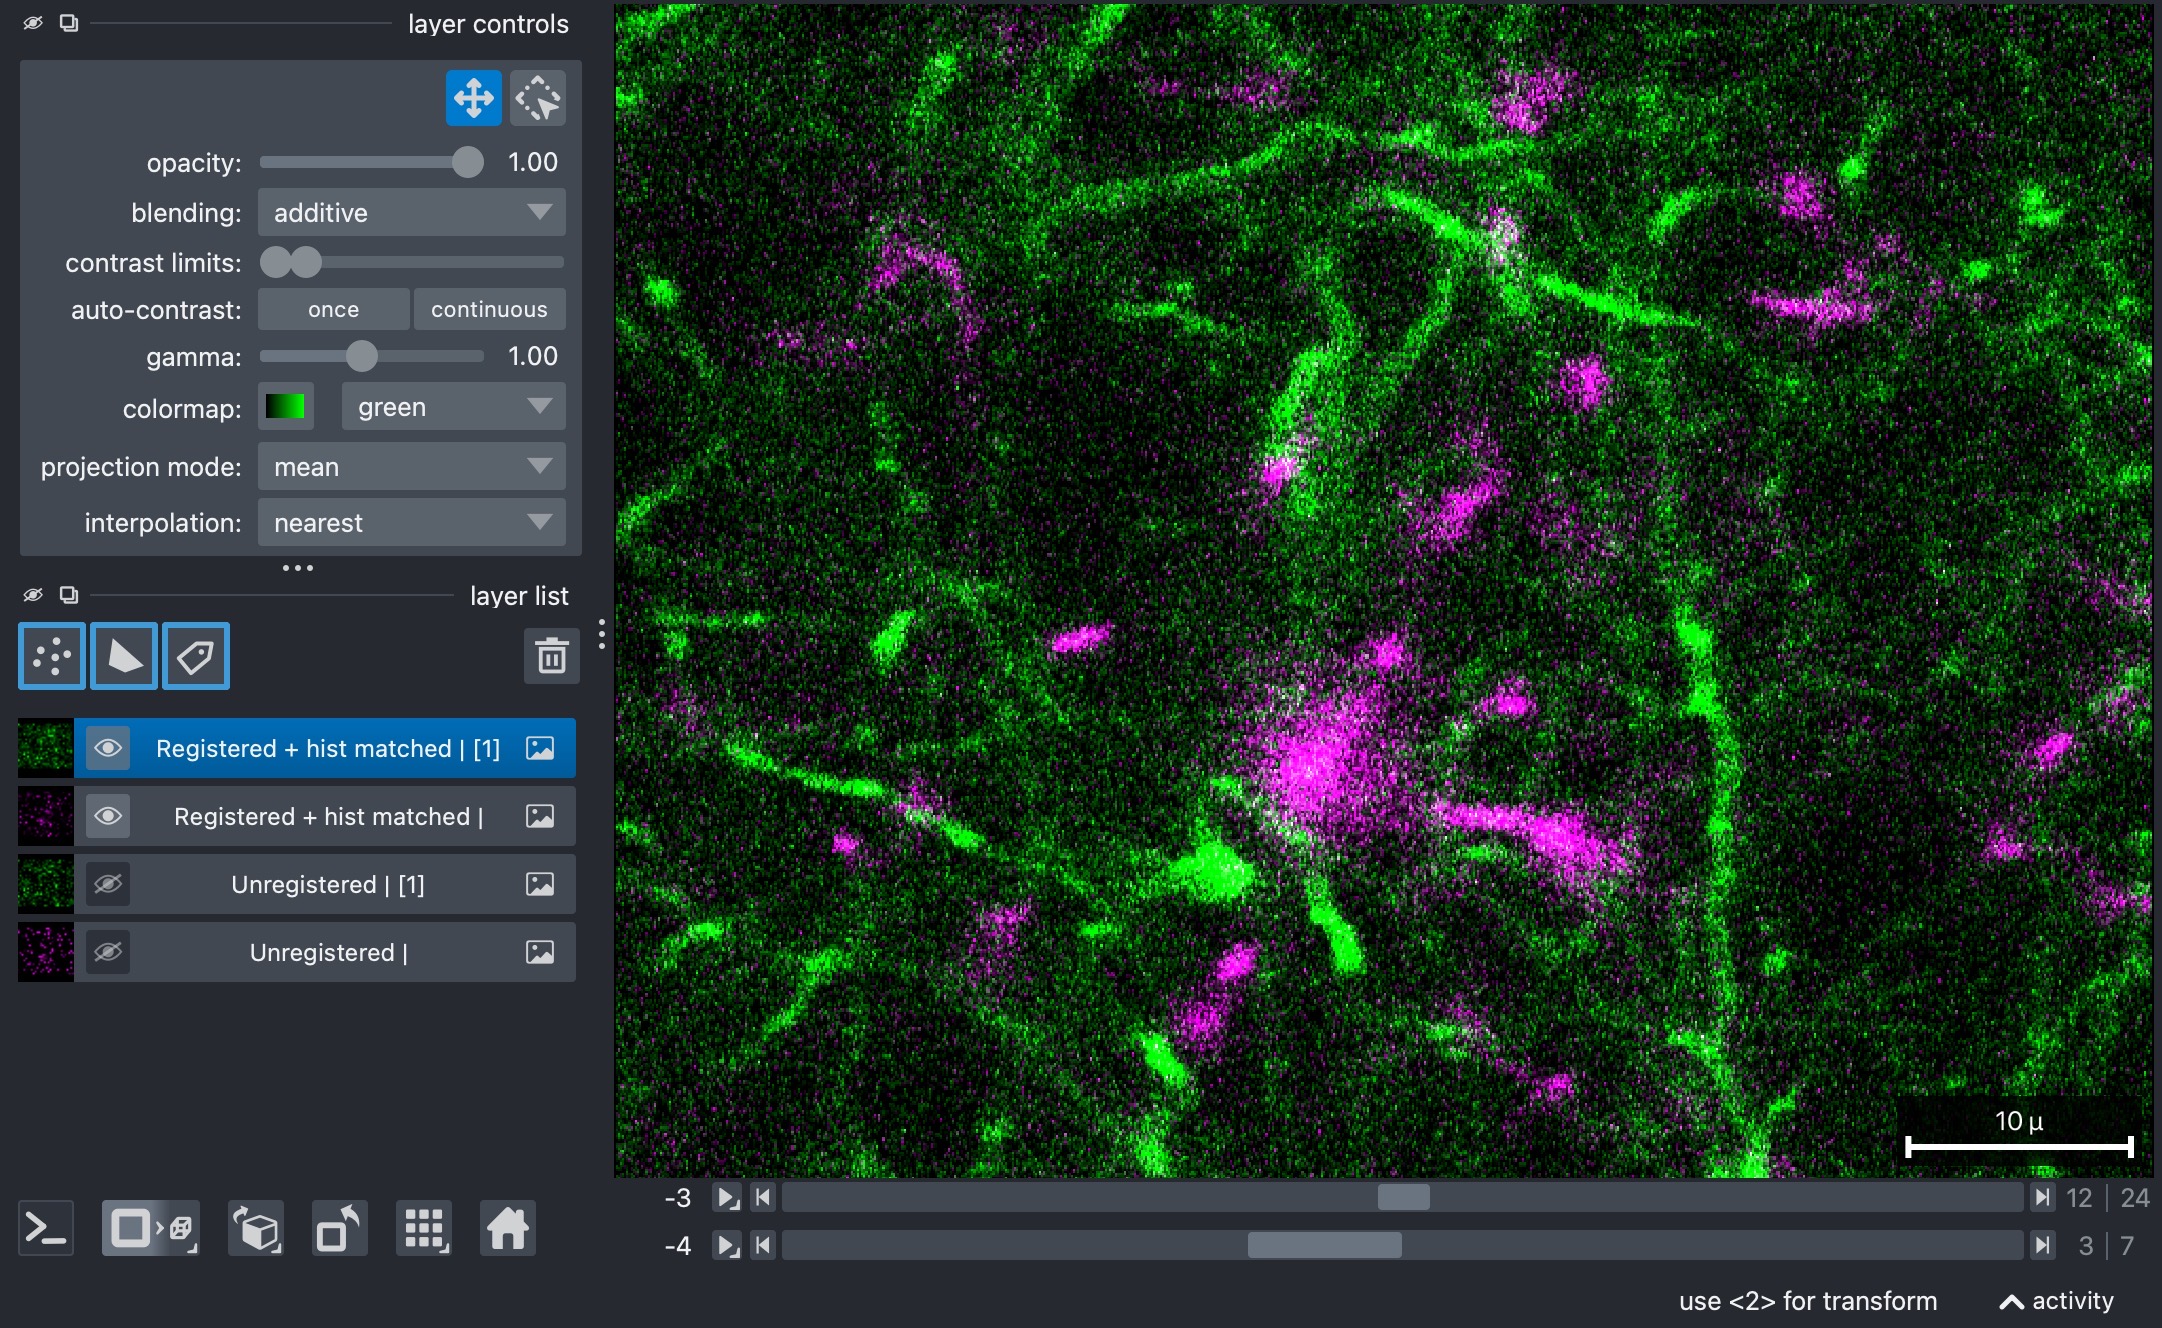Toggle 2D/3D view mode button
2162x1328 pixels.
151,1228
